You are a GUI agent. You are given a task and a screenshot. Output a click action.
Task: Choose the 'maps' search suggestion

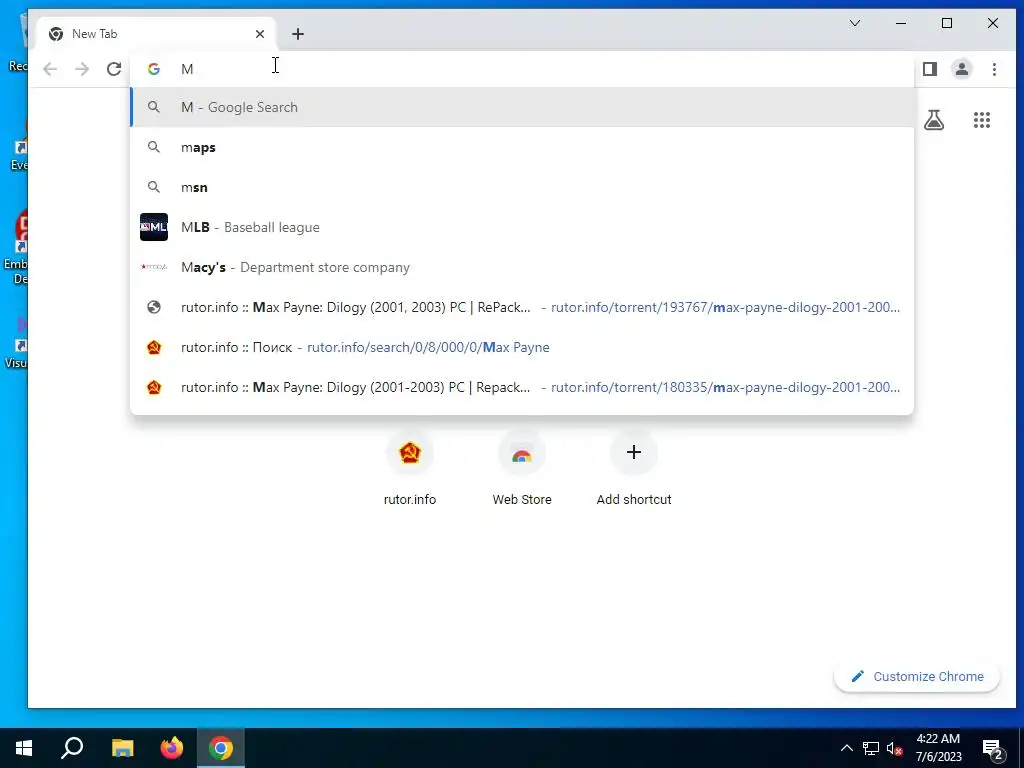(522, 148)
